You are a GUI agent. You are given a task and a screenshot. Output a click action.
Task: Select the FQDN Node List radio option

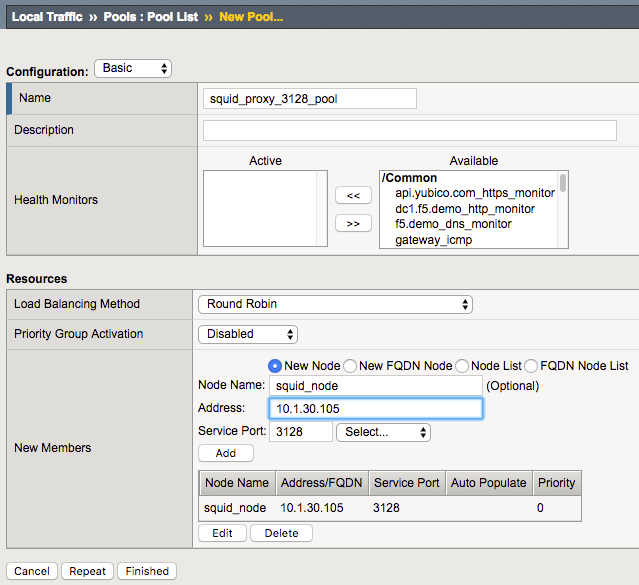pyautogui.click(x=532, y=366)
